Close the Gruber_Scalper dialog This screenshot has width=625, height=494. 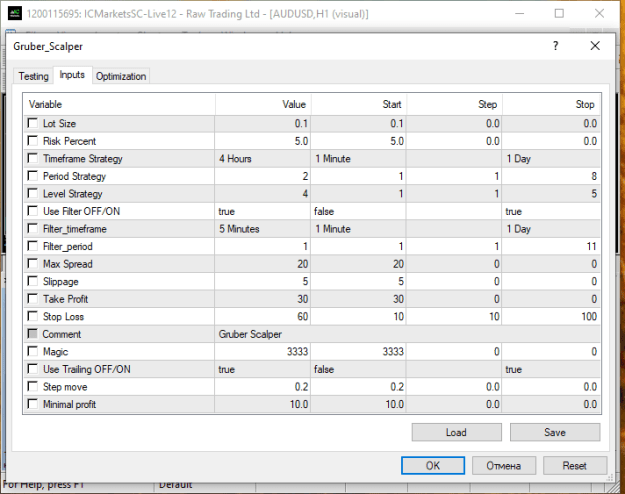595,46
